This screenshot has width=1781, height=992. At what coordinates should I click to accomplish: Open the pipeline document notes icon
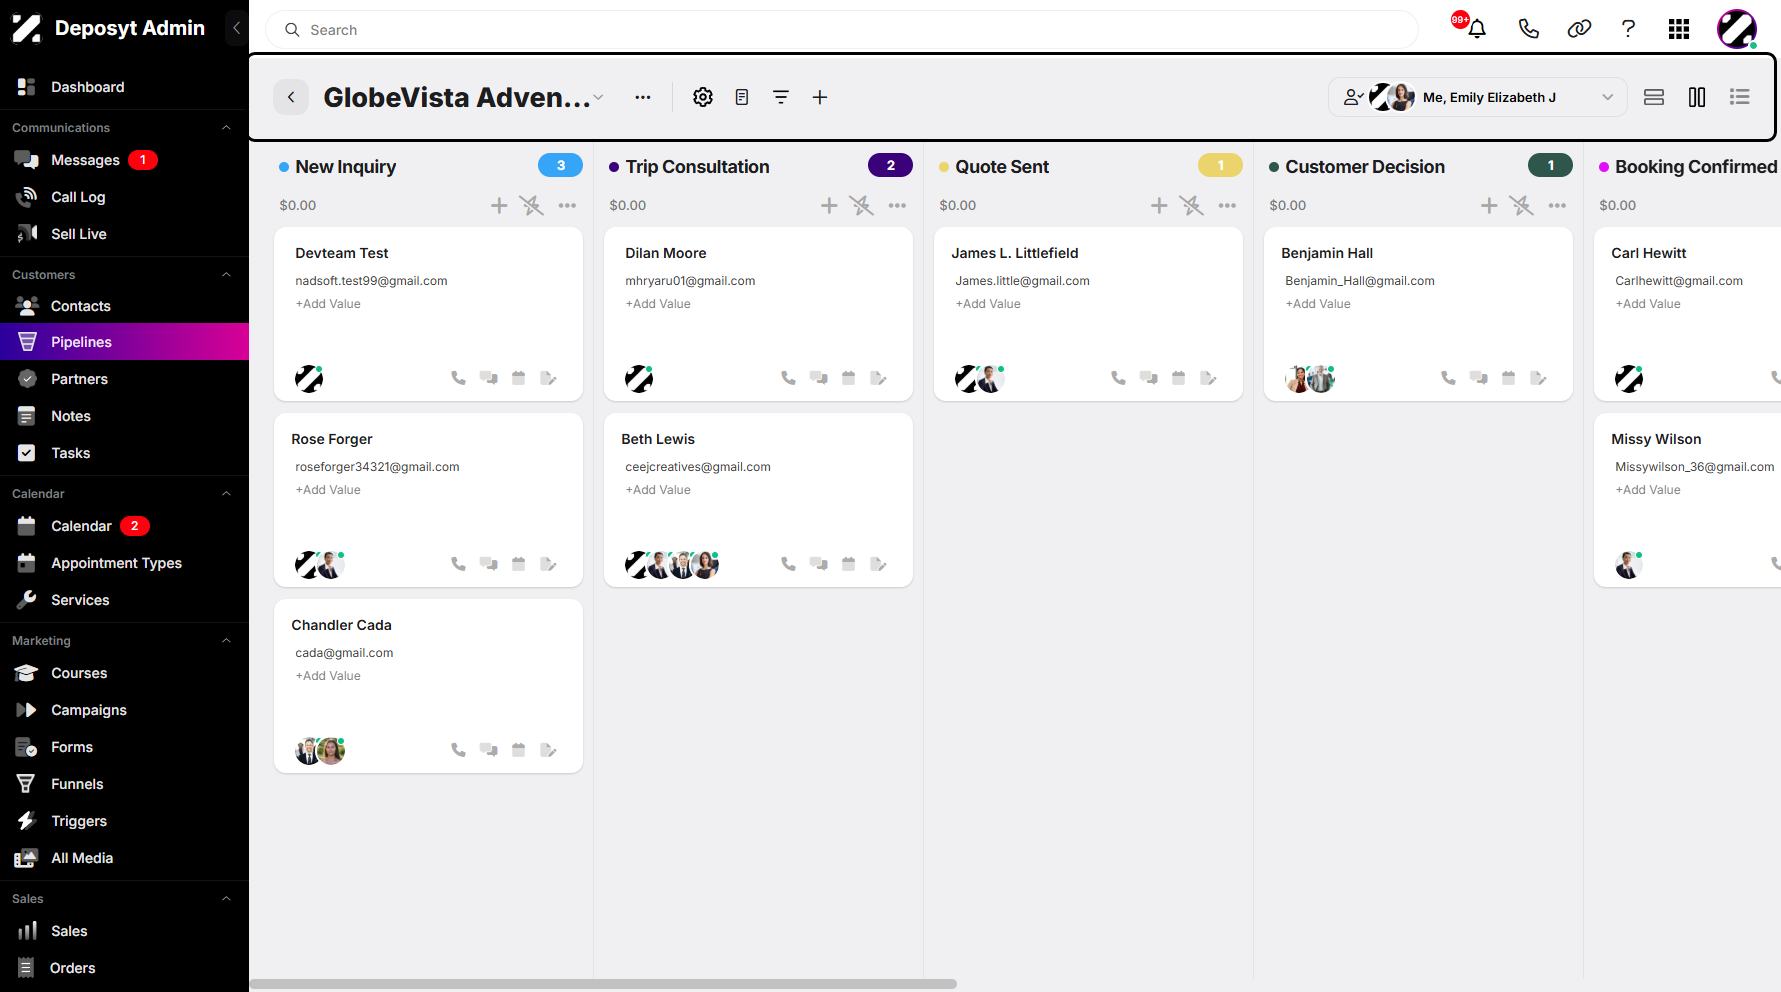742,97
